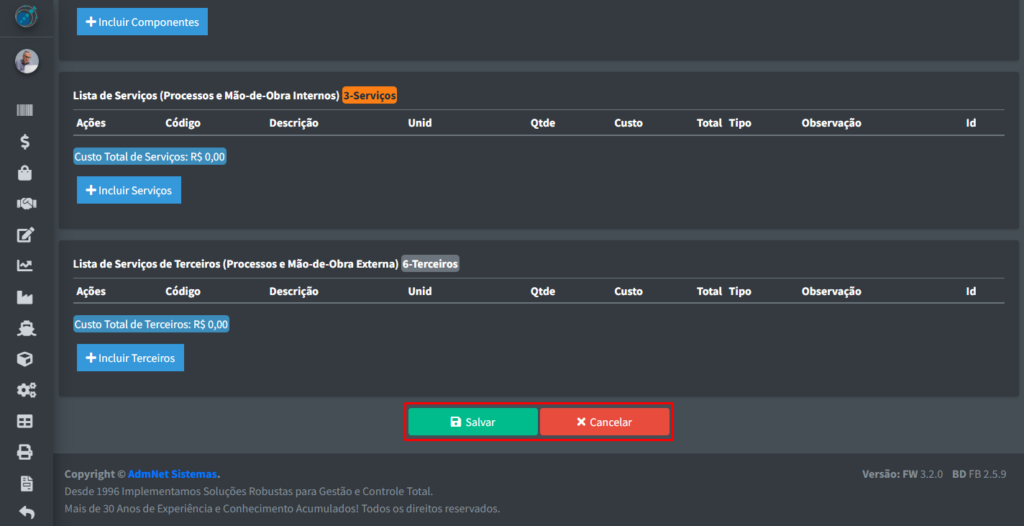Click the table grid sidebar icon
The height and width of the screenshot is (526, 1024).
[x=26, y=421]
